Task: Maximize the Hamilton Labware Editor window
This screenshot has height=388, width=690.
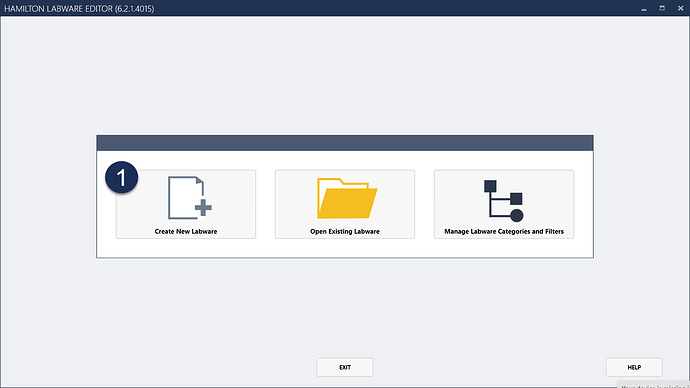Action: point(662,8)
